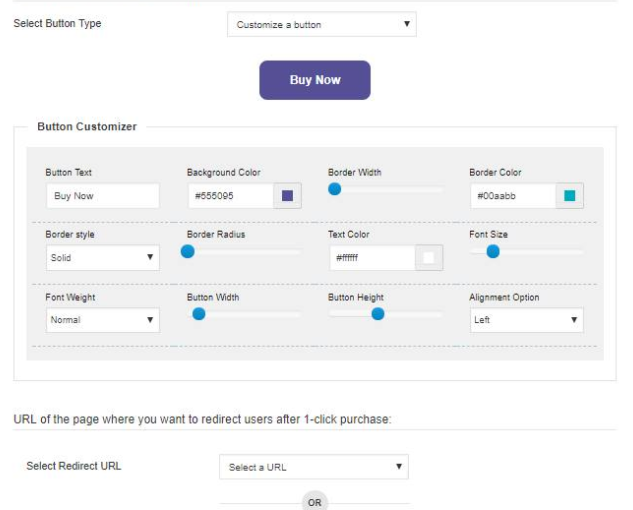Open the Select Redirect URL dropdown

click(x=313, y=467)
